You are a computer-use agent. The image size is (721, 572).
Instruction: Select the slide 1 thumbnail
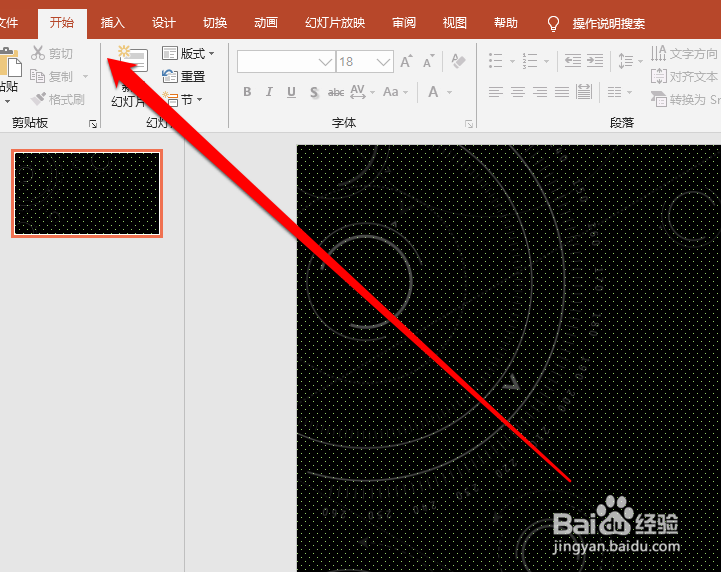click(x=87, y=193)
